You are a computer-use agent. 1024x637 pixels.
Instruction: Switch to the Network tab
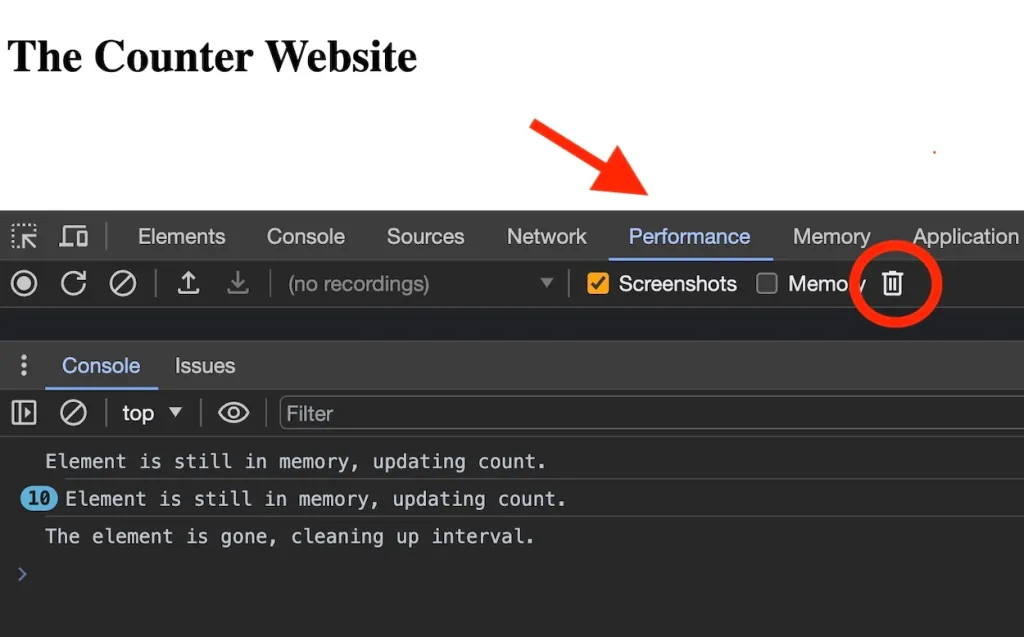click(x=546, y=236)
